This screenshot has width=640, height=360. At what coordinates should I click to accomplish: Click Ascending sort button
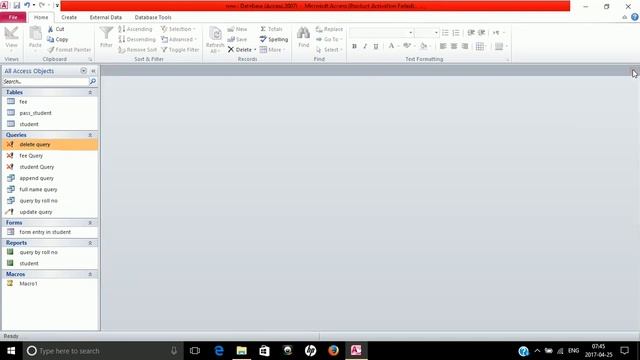136,29
